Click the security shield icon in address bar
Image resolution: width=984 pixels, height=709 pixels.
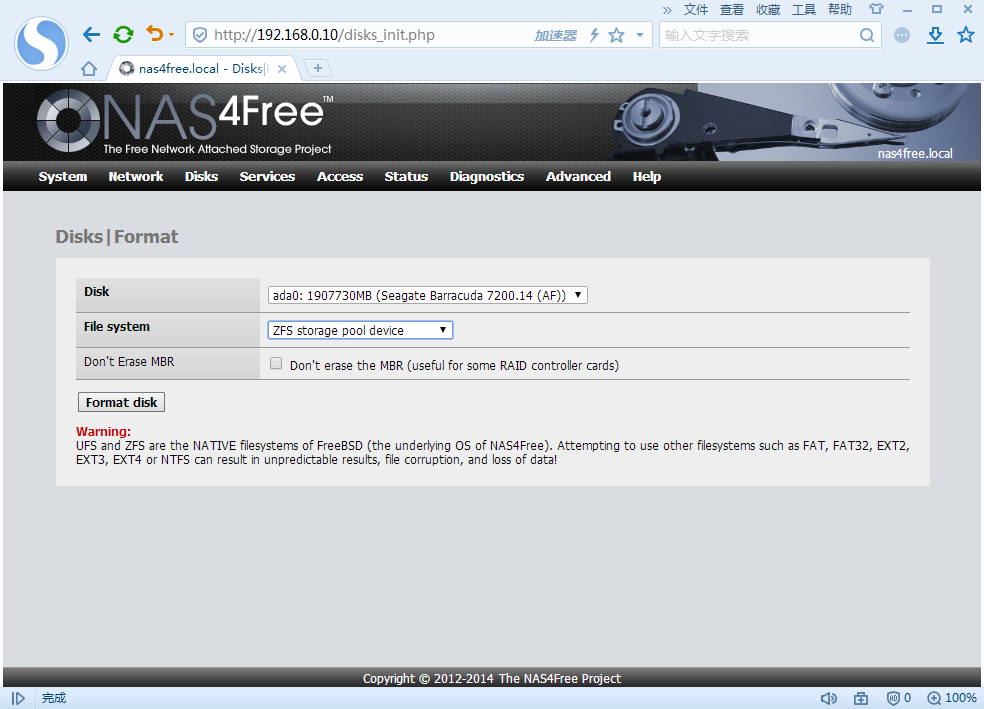200,35
